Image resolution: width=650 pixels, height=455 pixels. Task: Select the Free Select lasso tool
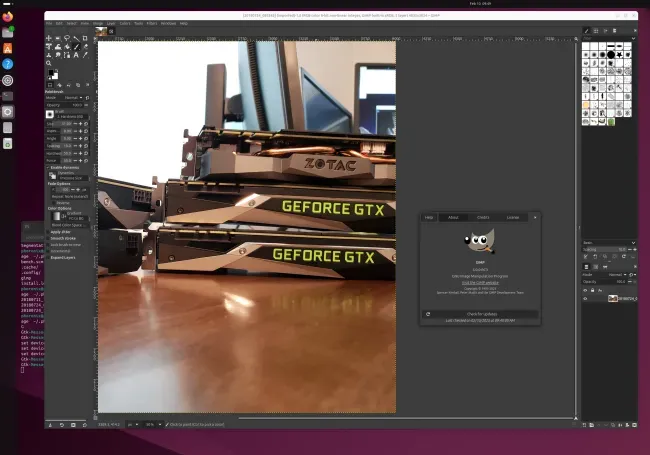point(67,38)
